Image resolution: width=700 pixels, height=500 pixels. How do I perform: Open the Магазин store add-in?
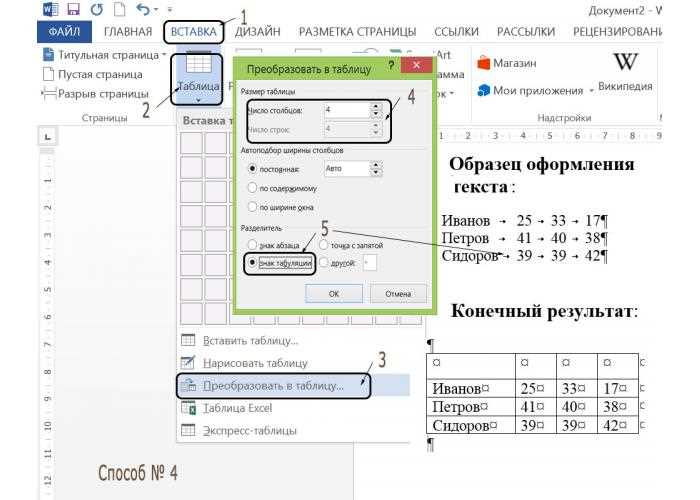tap(507, 63)
